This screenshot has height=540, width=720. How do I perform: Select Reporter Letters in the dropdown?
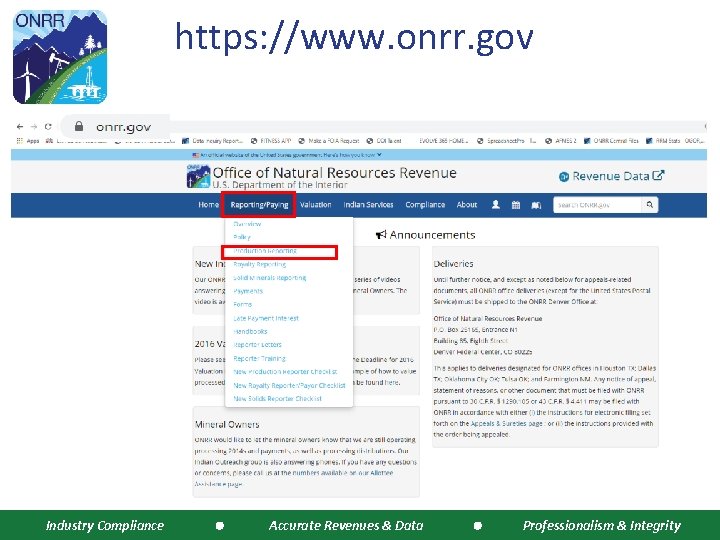[x=257, y=345]
